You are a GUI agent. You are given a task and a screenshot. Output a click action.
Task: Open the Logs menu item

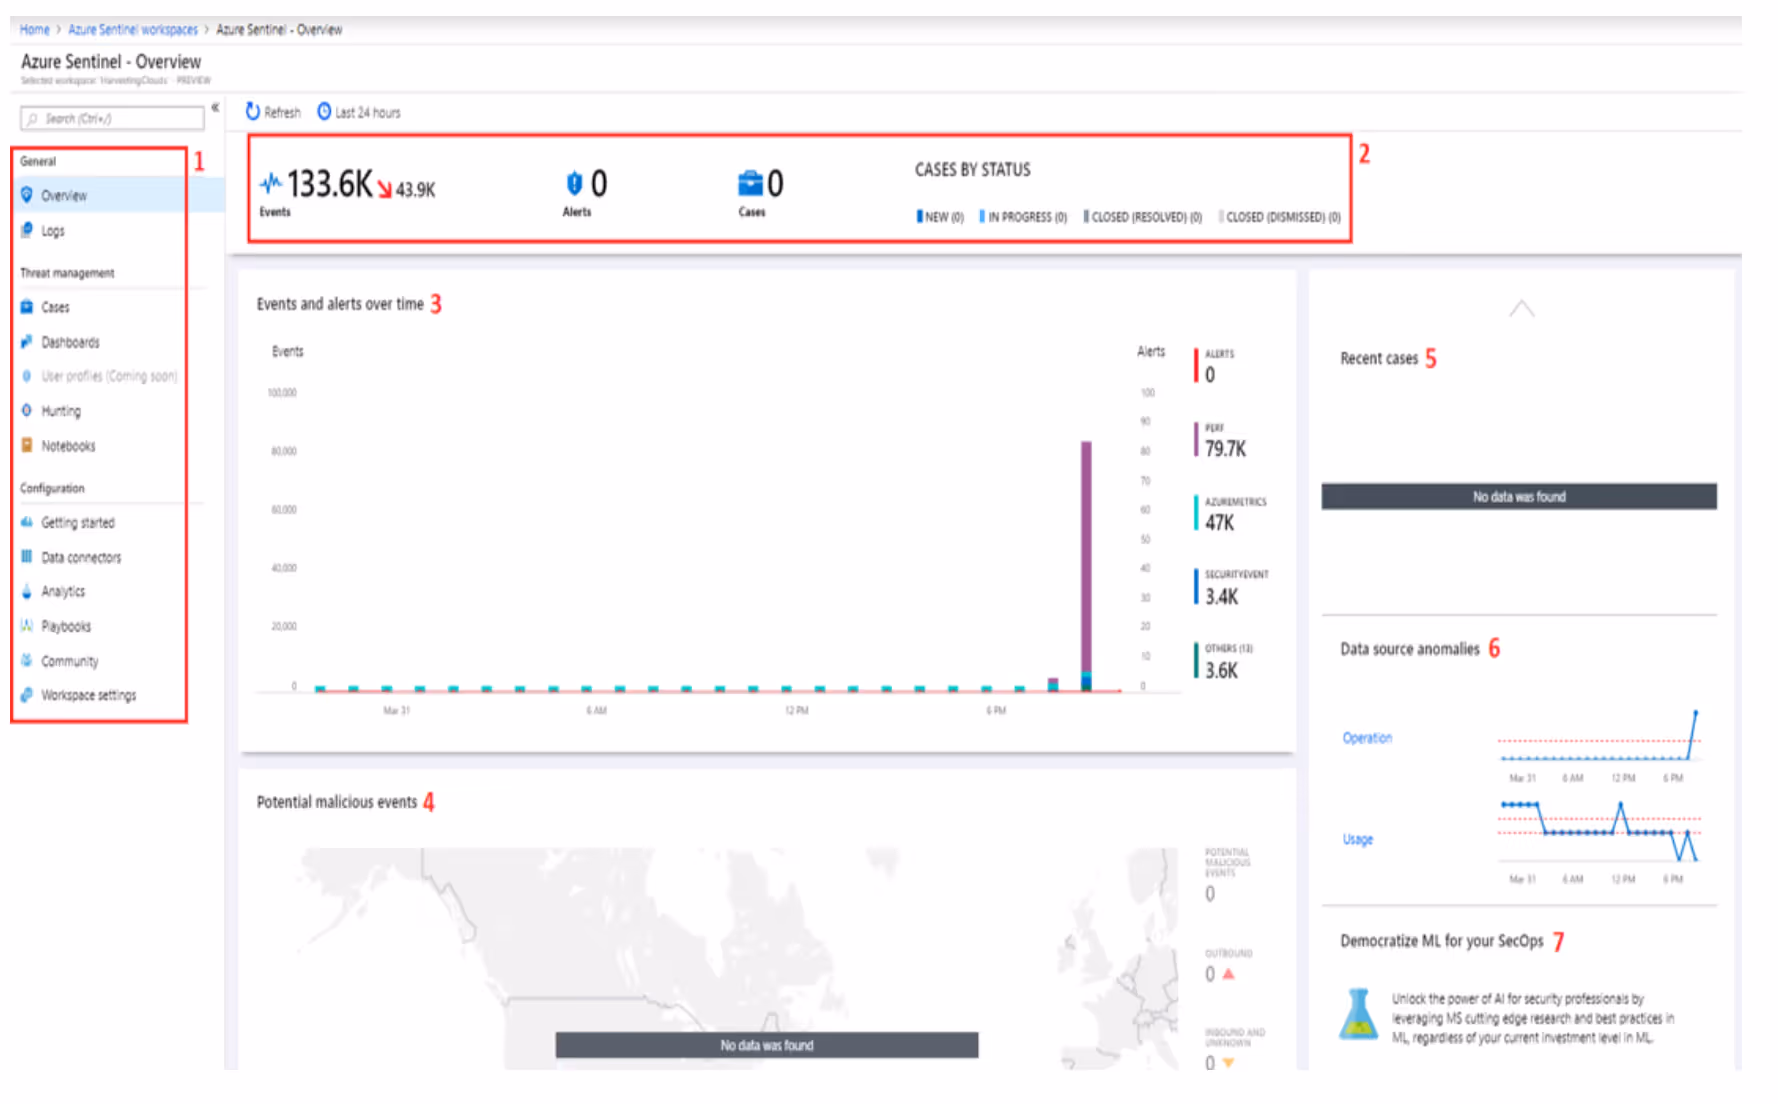53,231
